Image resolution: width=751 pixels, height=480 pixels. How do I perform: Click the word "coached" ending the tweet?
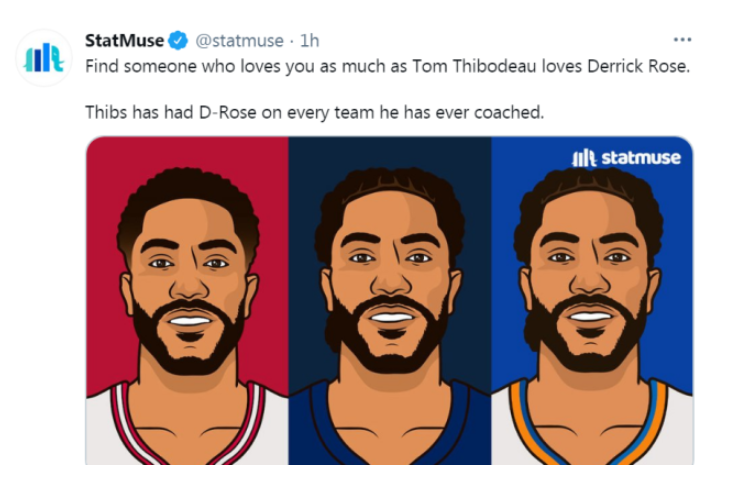511,112
